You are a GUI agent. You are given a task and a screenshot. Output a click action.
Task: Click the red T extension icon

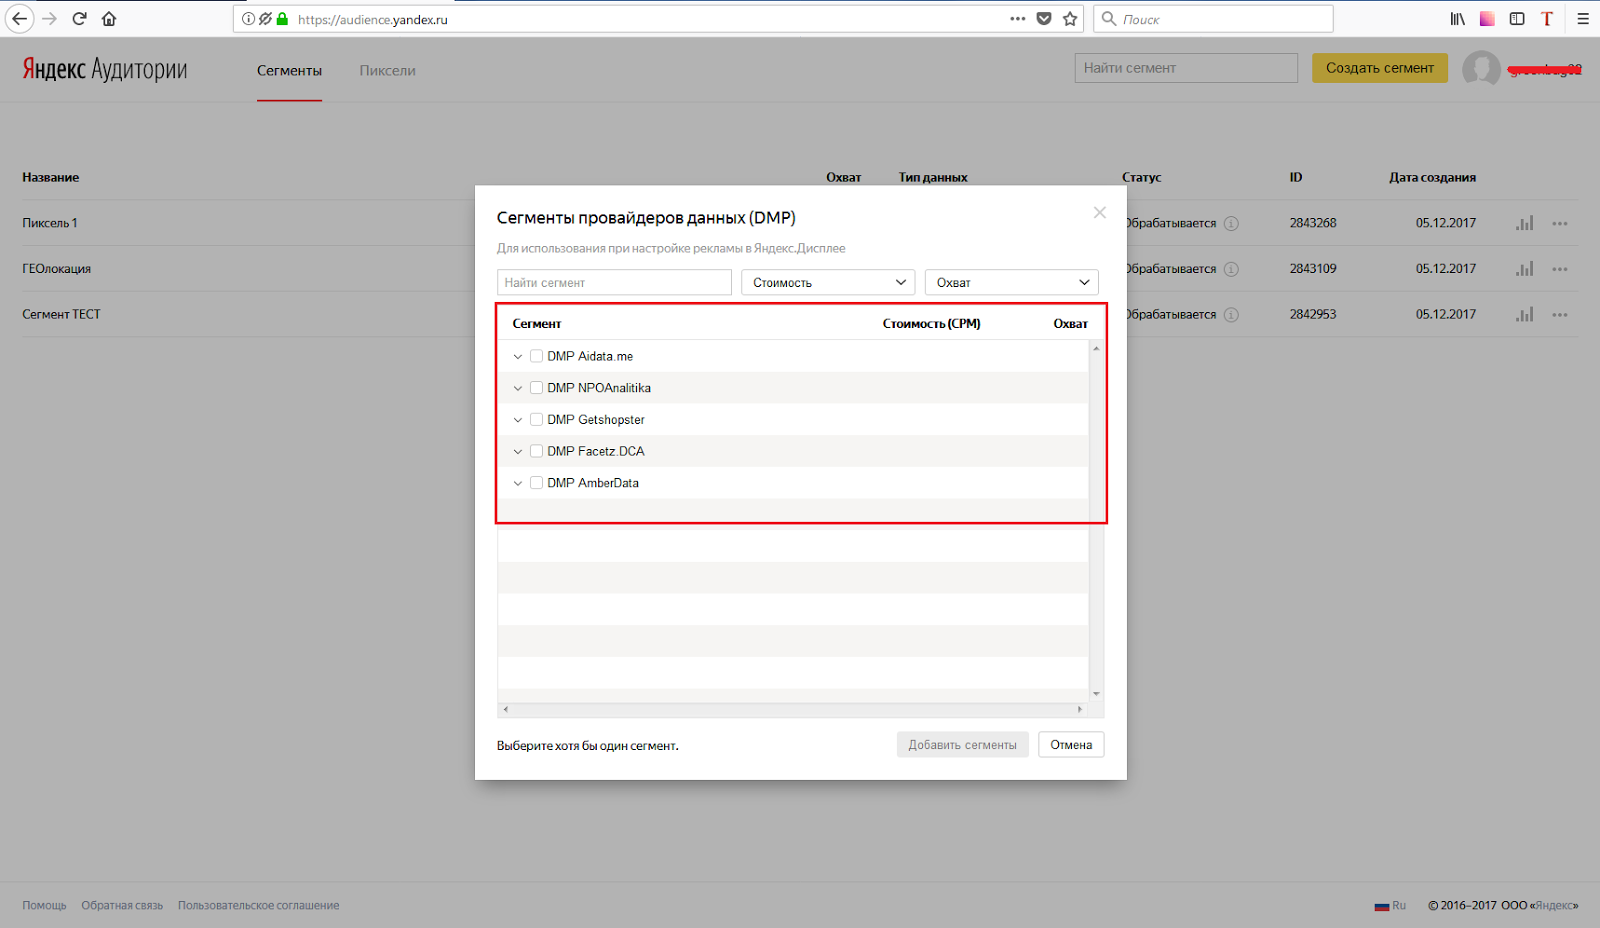click(x=1547, y=19)
